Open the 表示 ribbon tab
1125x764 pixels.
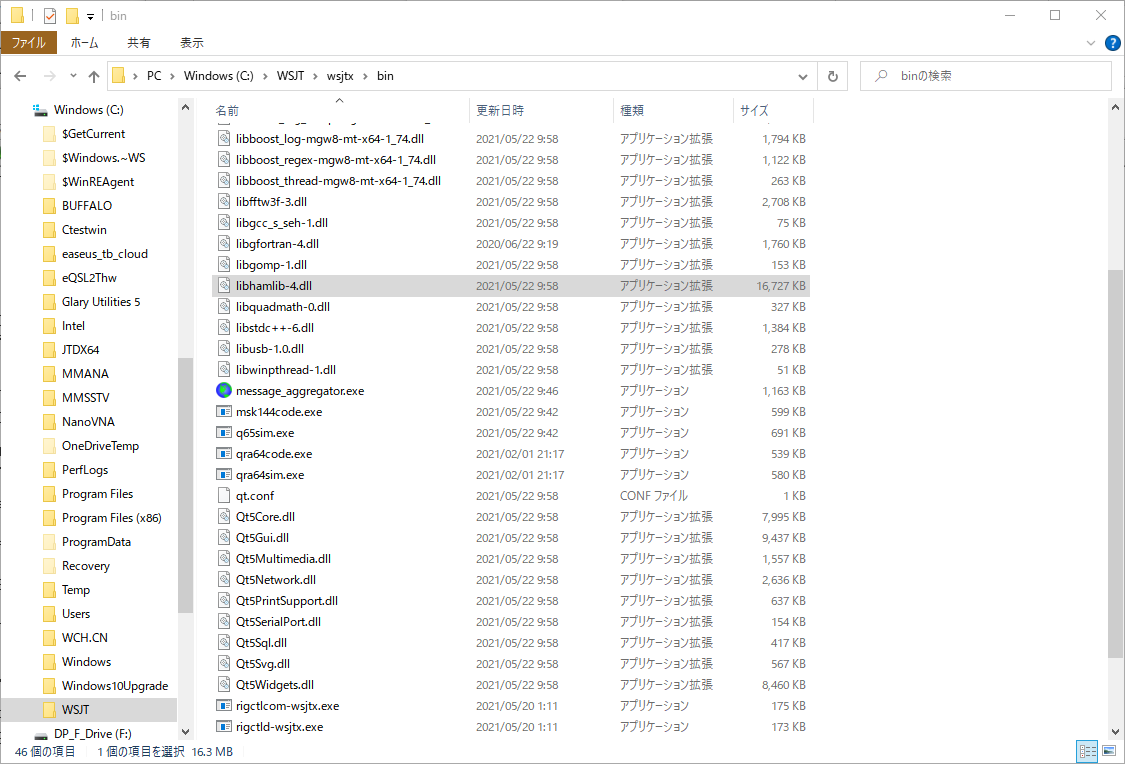pos(192,43)
